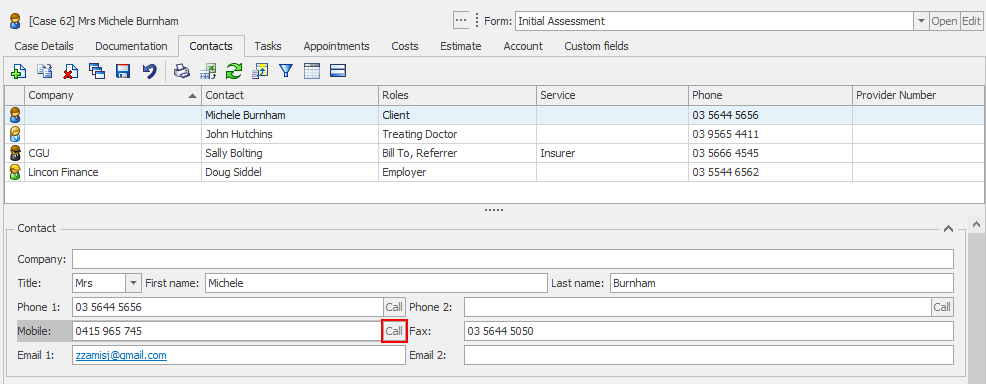Switch to the Documentation tab

[x=131, y=46]
